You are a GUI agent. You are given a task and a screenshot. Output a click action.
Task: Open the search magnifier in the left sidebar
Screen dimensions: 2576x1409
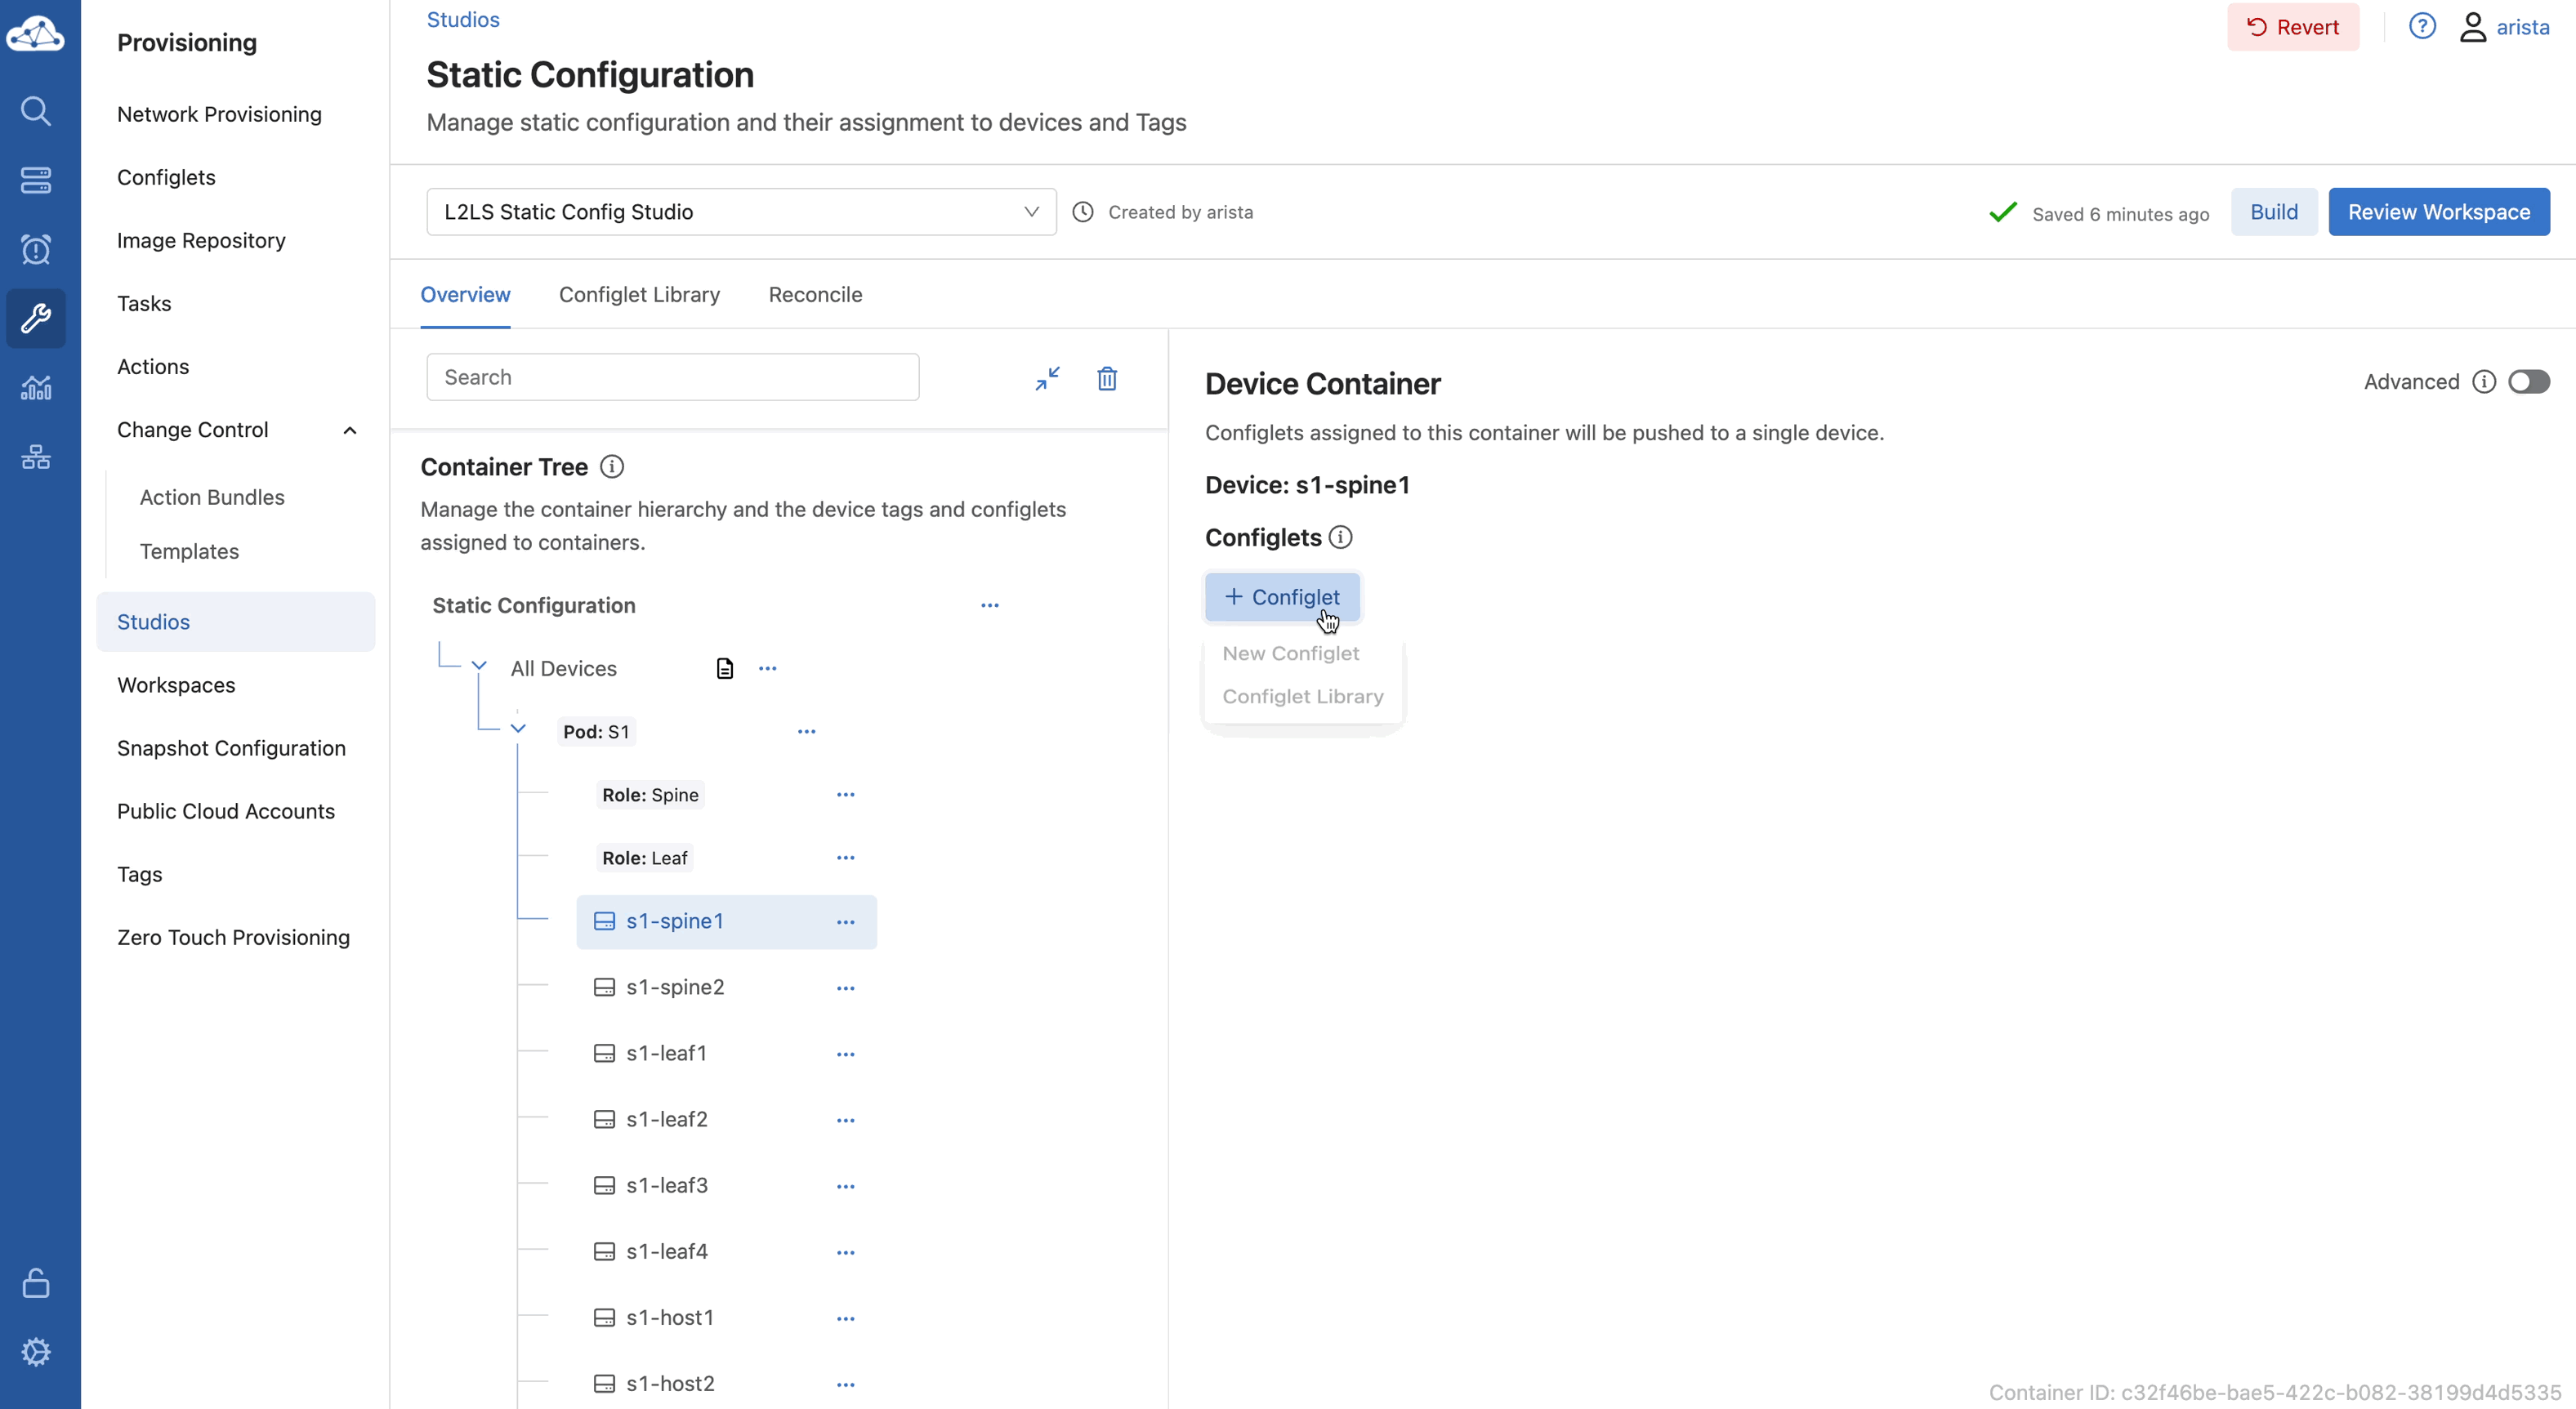[36, 110]
